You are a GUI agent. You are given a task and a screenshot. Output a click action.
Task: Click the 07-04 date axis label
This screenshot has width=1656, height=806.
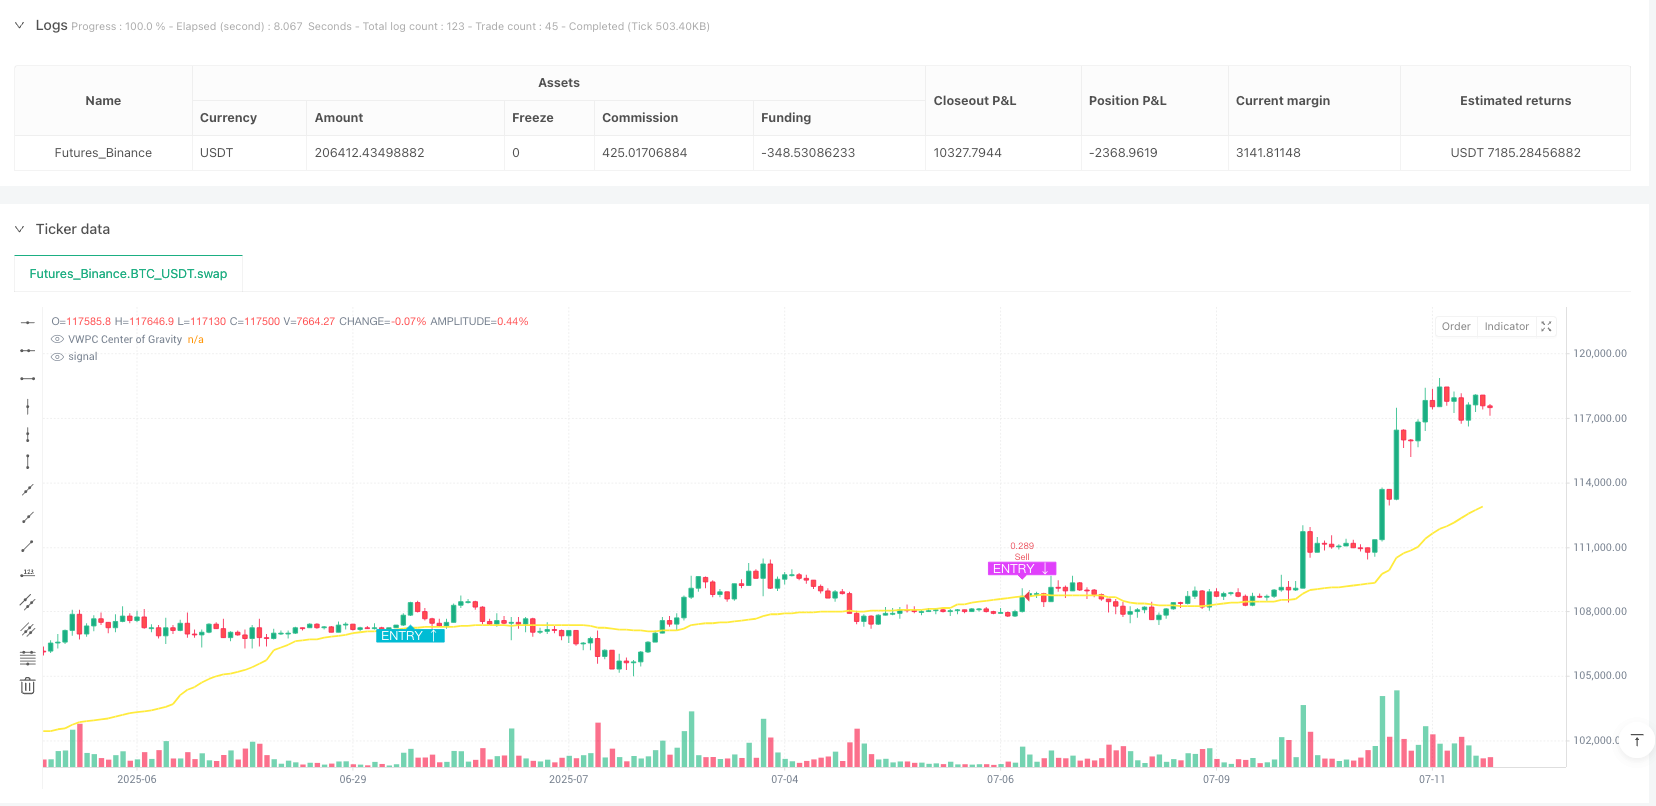(785, 779)
